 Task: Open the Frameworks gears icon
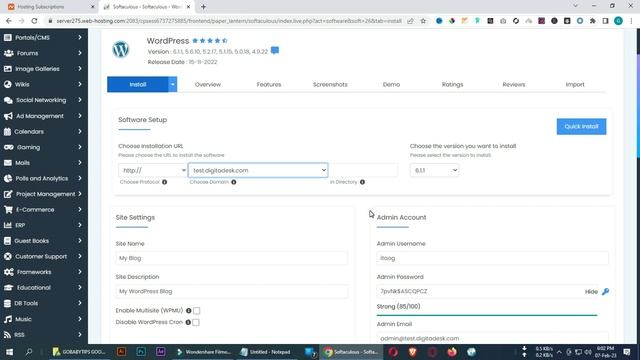pos(9,272)
